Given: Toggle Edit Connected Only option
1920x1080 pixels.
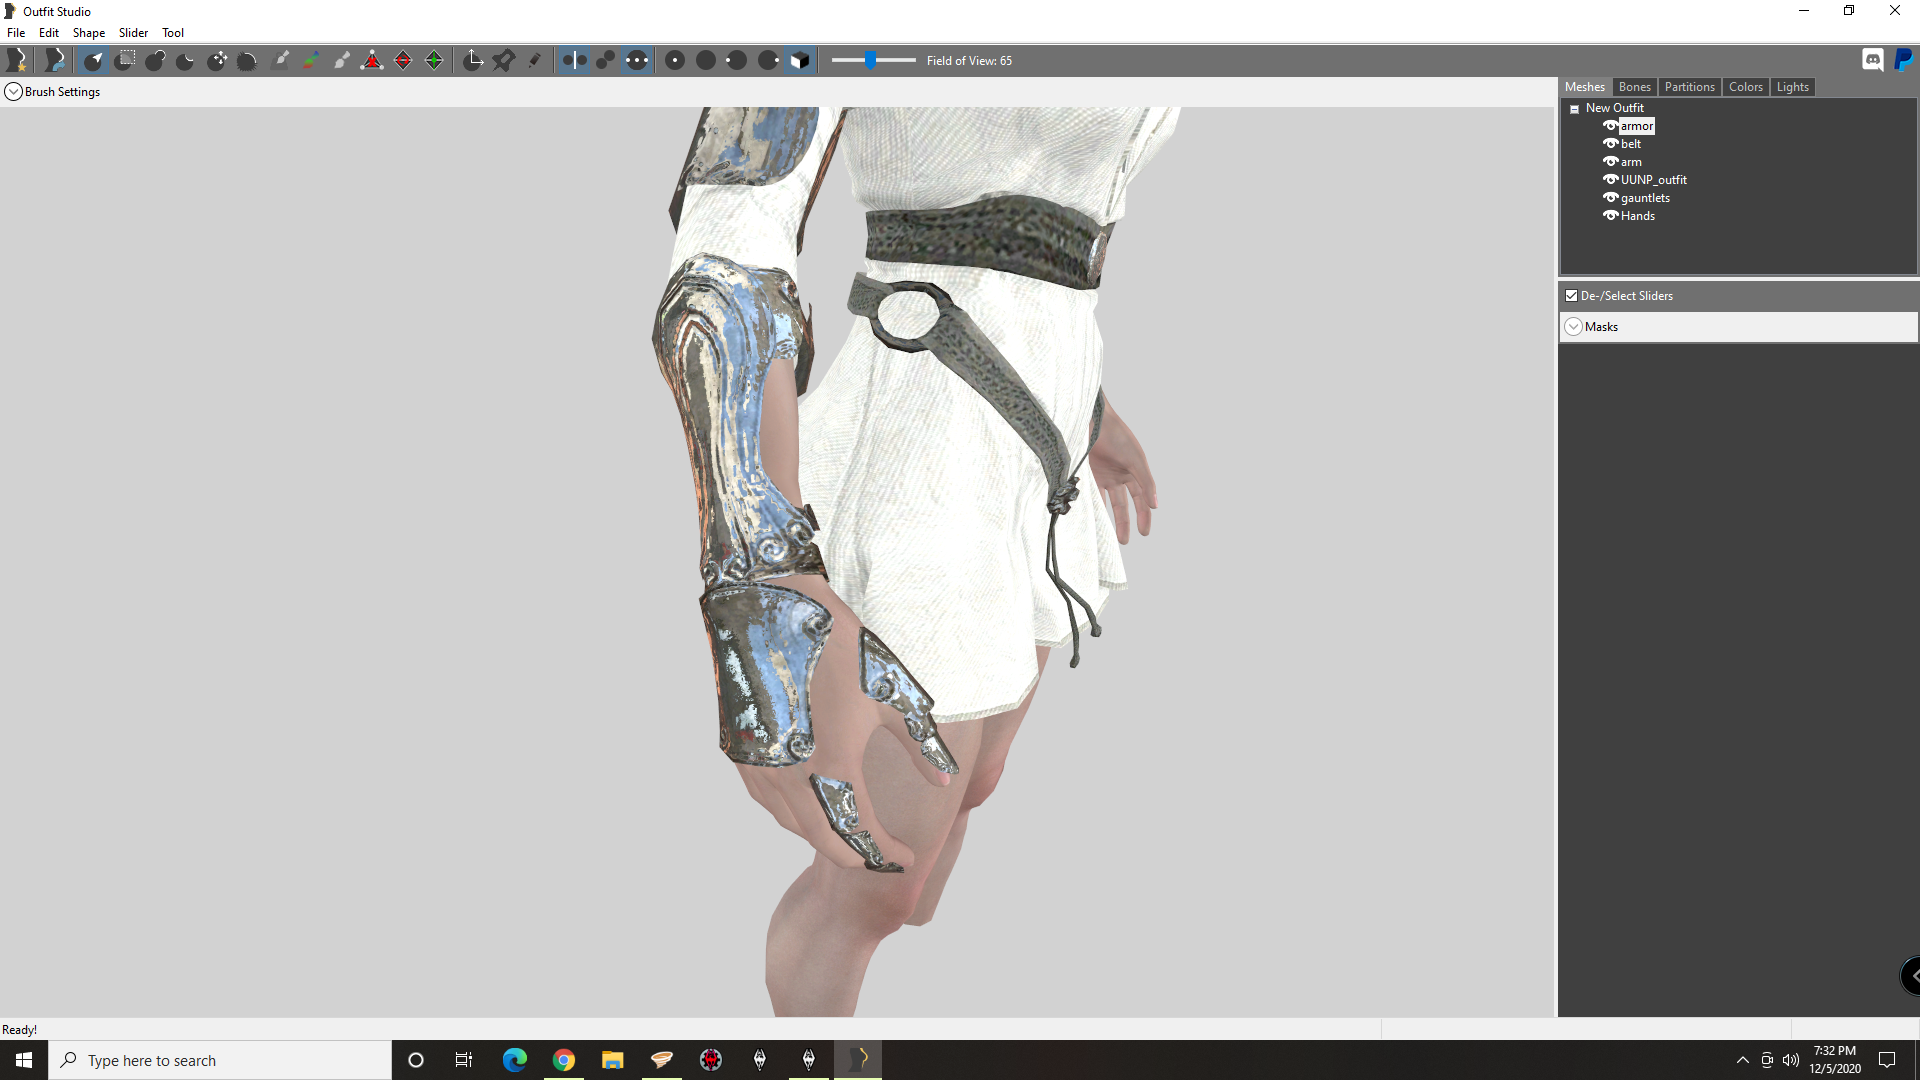Looking at the screenshot, I should tap(605, 61).
